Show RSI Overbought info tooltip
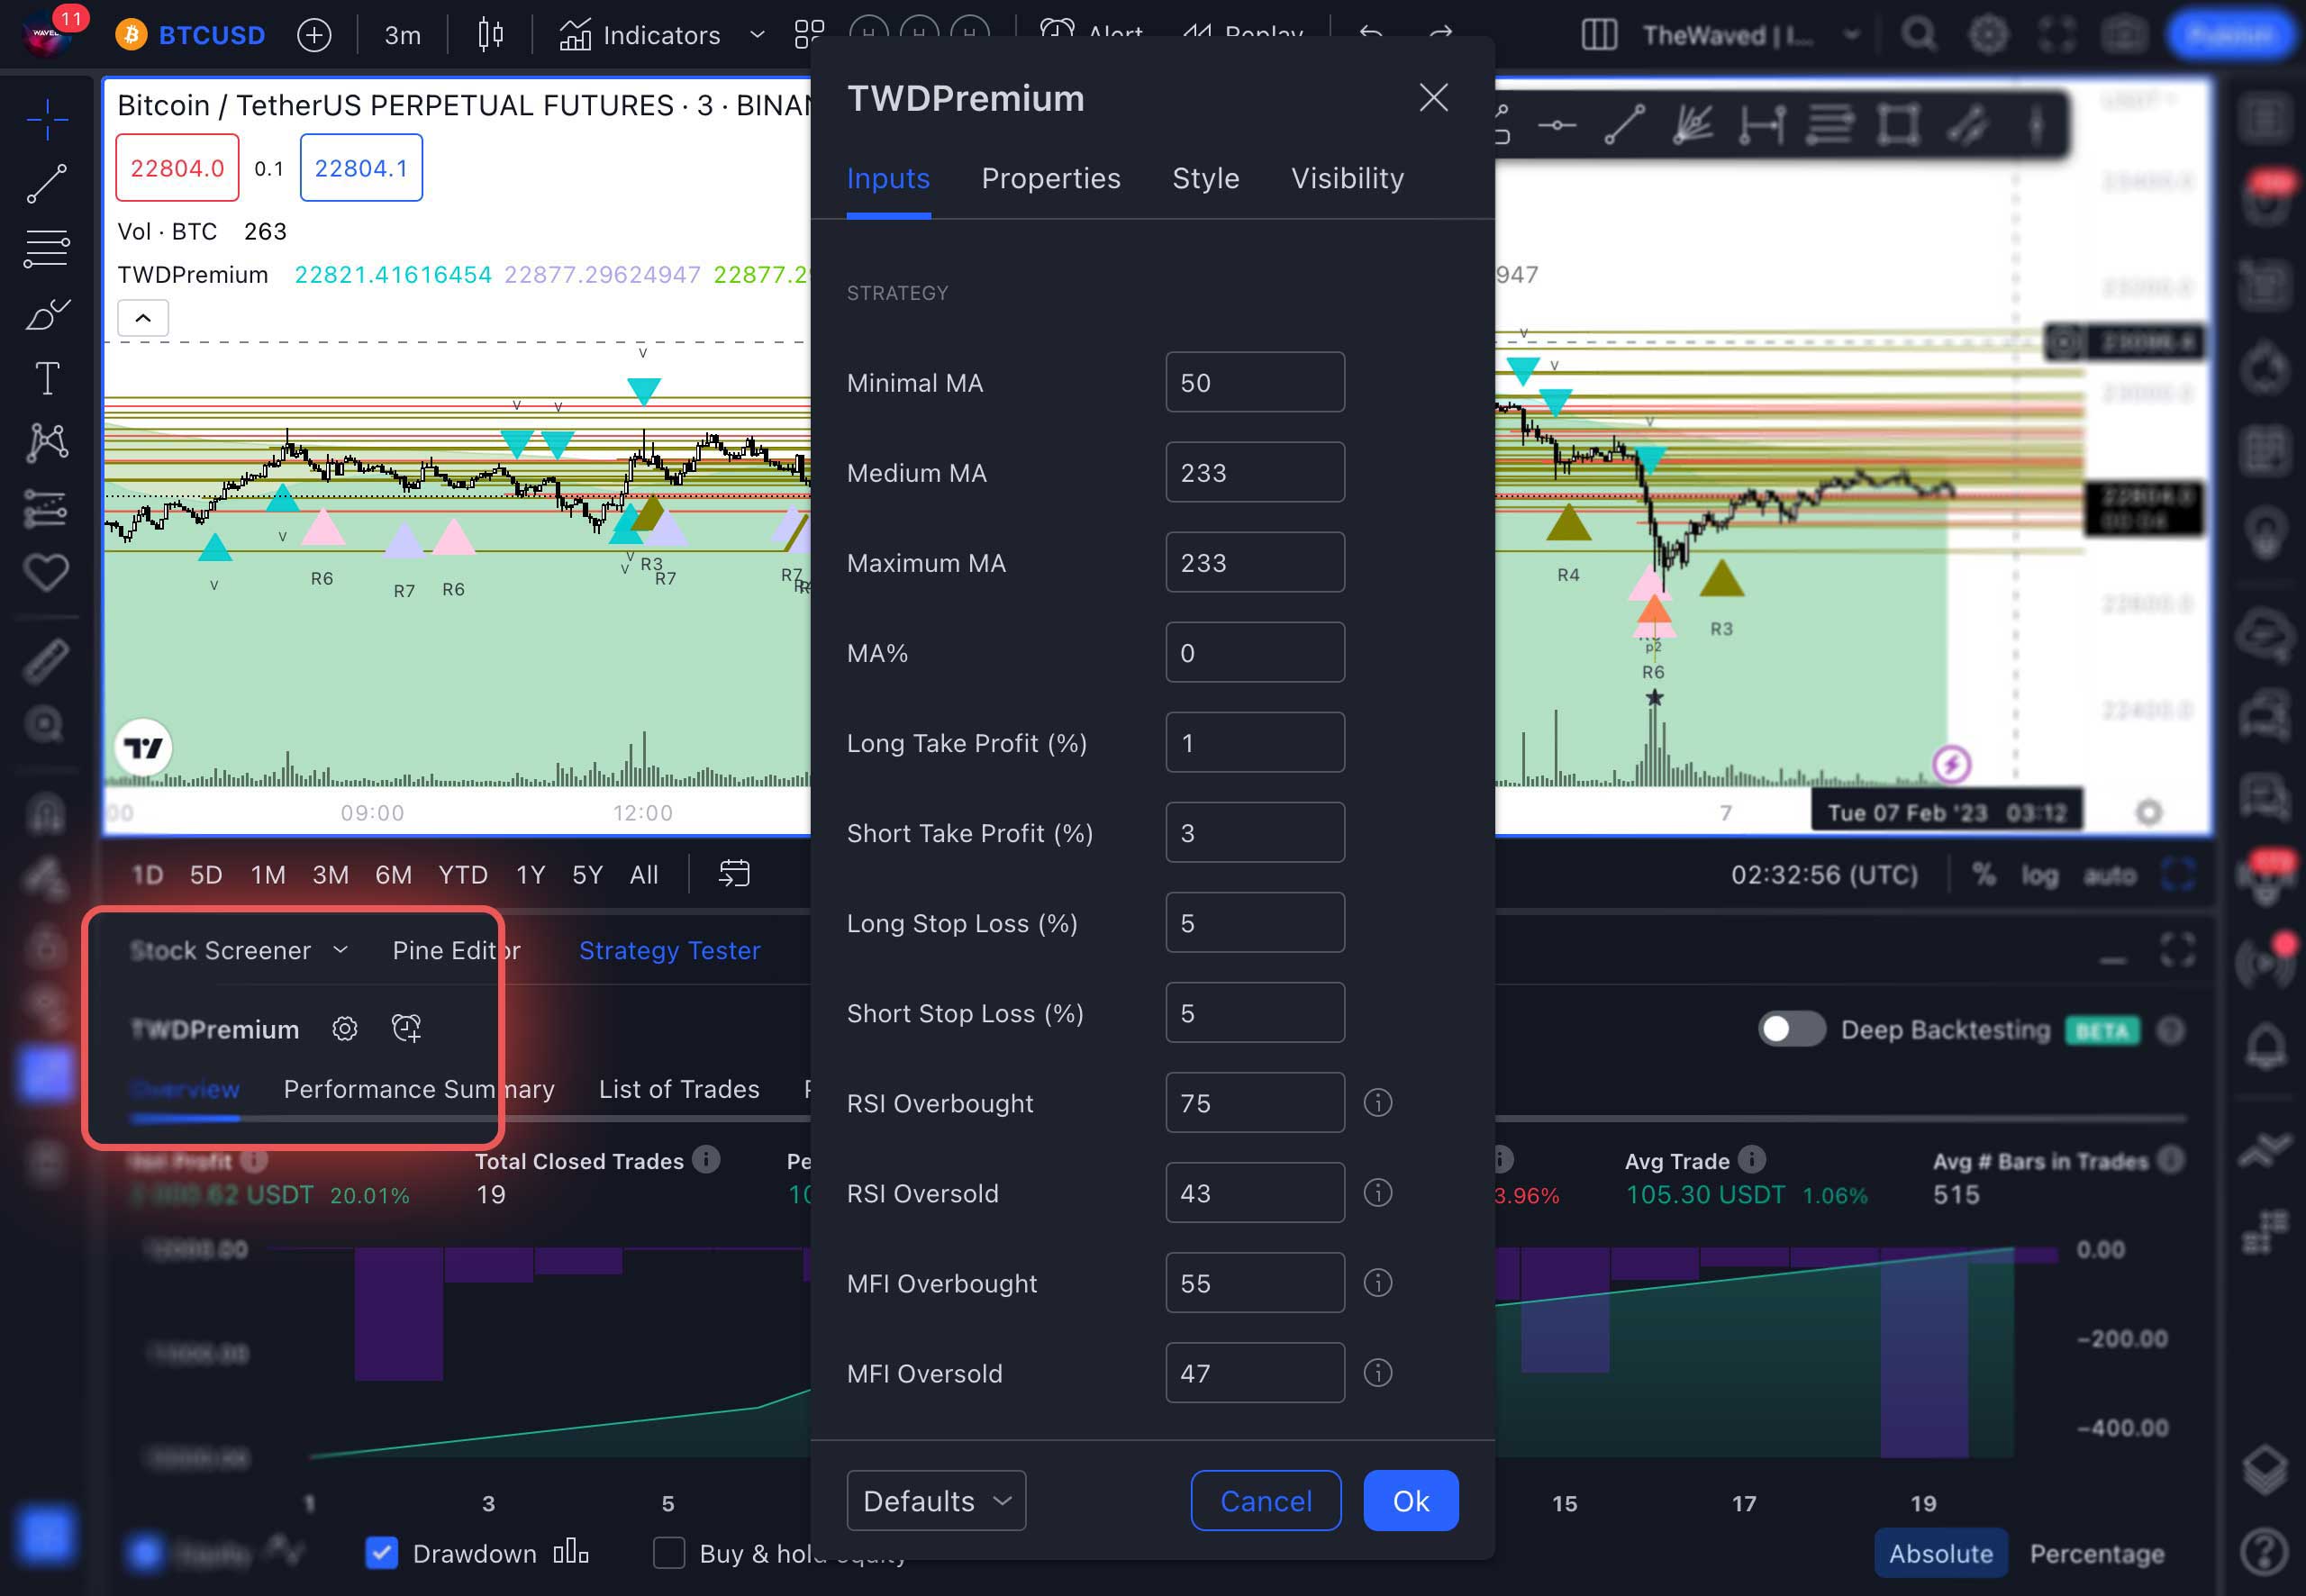 tap(1378, 1103)
